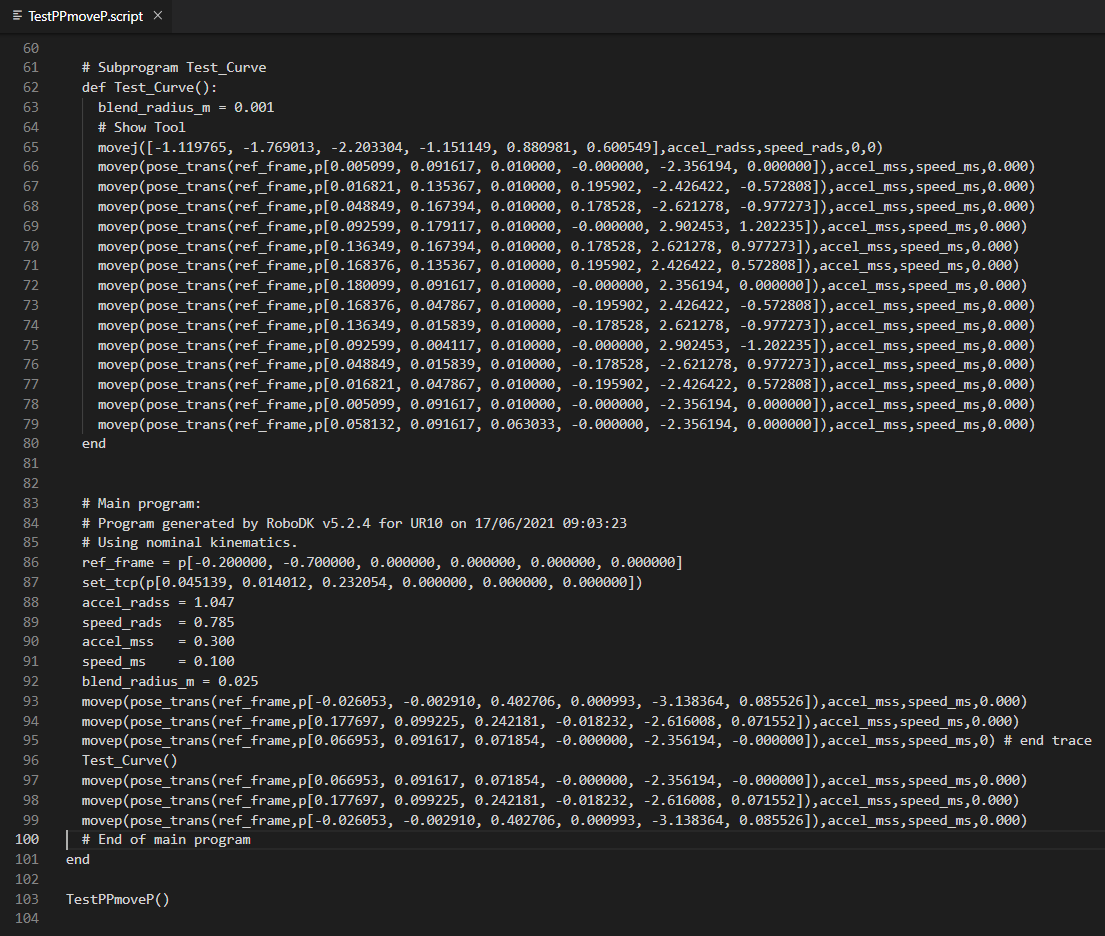The height and width of the screenshot is (936, 1105).
Task: Click the movej command on line 65
Action: pyautogui.click(x=490, y=147)
